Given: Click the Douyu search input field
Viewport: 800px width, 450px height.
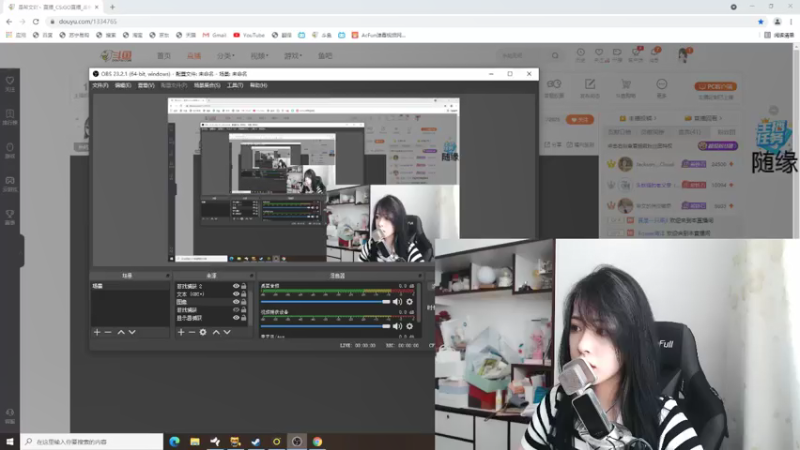Looking at the screenshot, I should click(523, 56).
